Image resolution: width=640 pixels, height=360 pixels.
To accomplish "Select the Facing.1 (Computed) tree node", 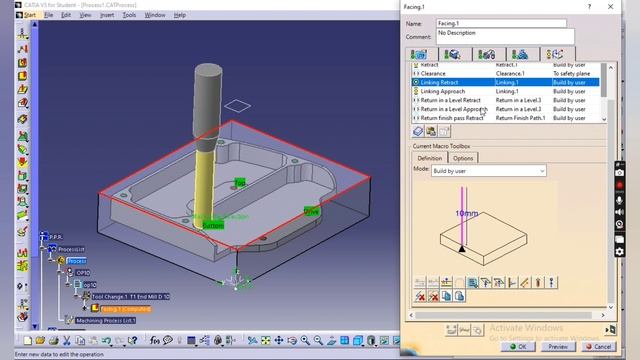I will coord(126,309).
